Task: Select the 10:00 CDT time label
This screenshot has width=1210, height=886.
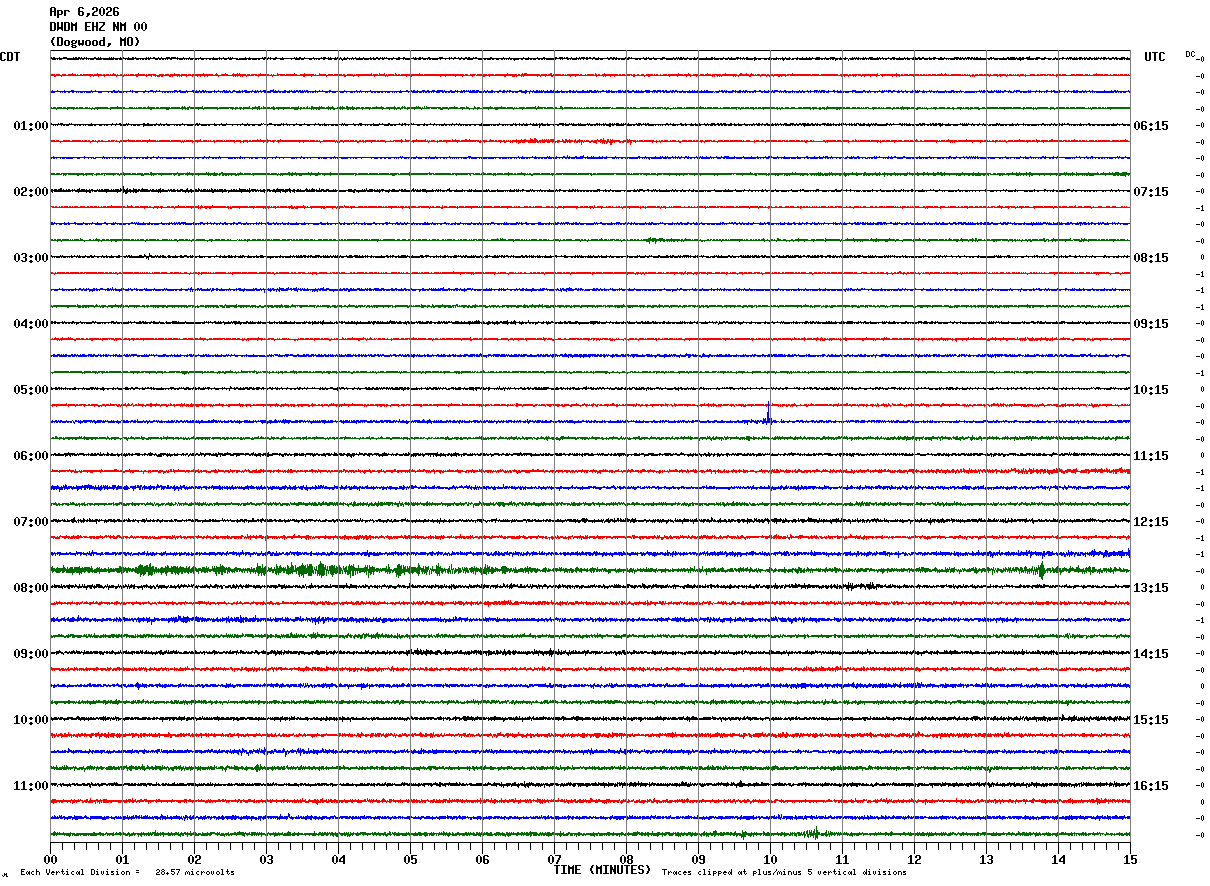Action: point(31,720)
